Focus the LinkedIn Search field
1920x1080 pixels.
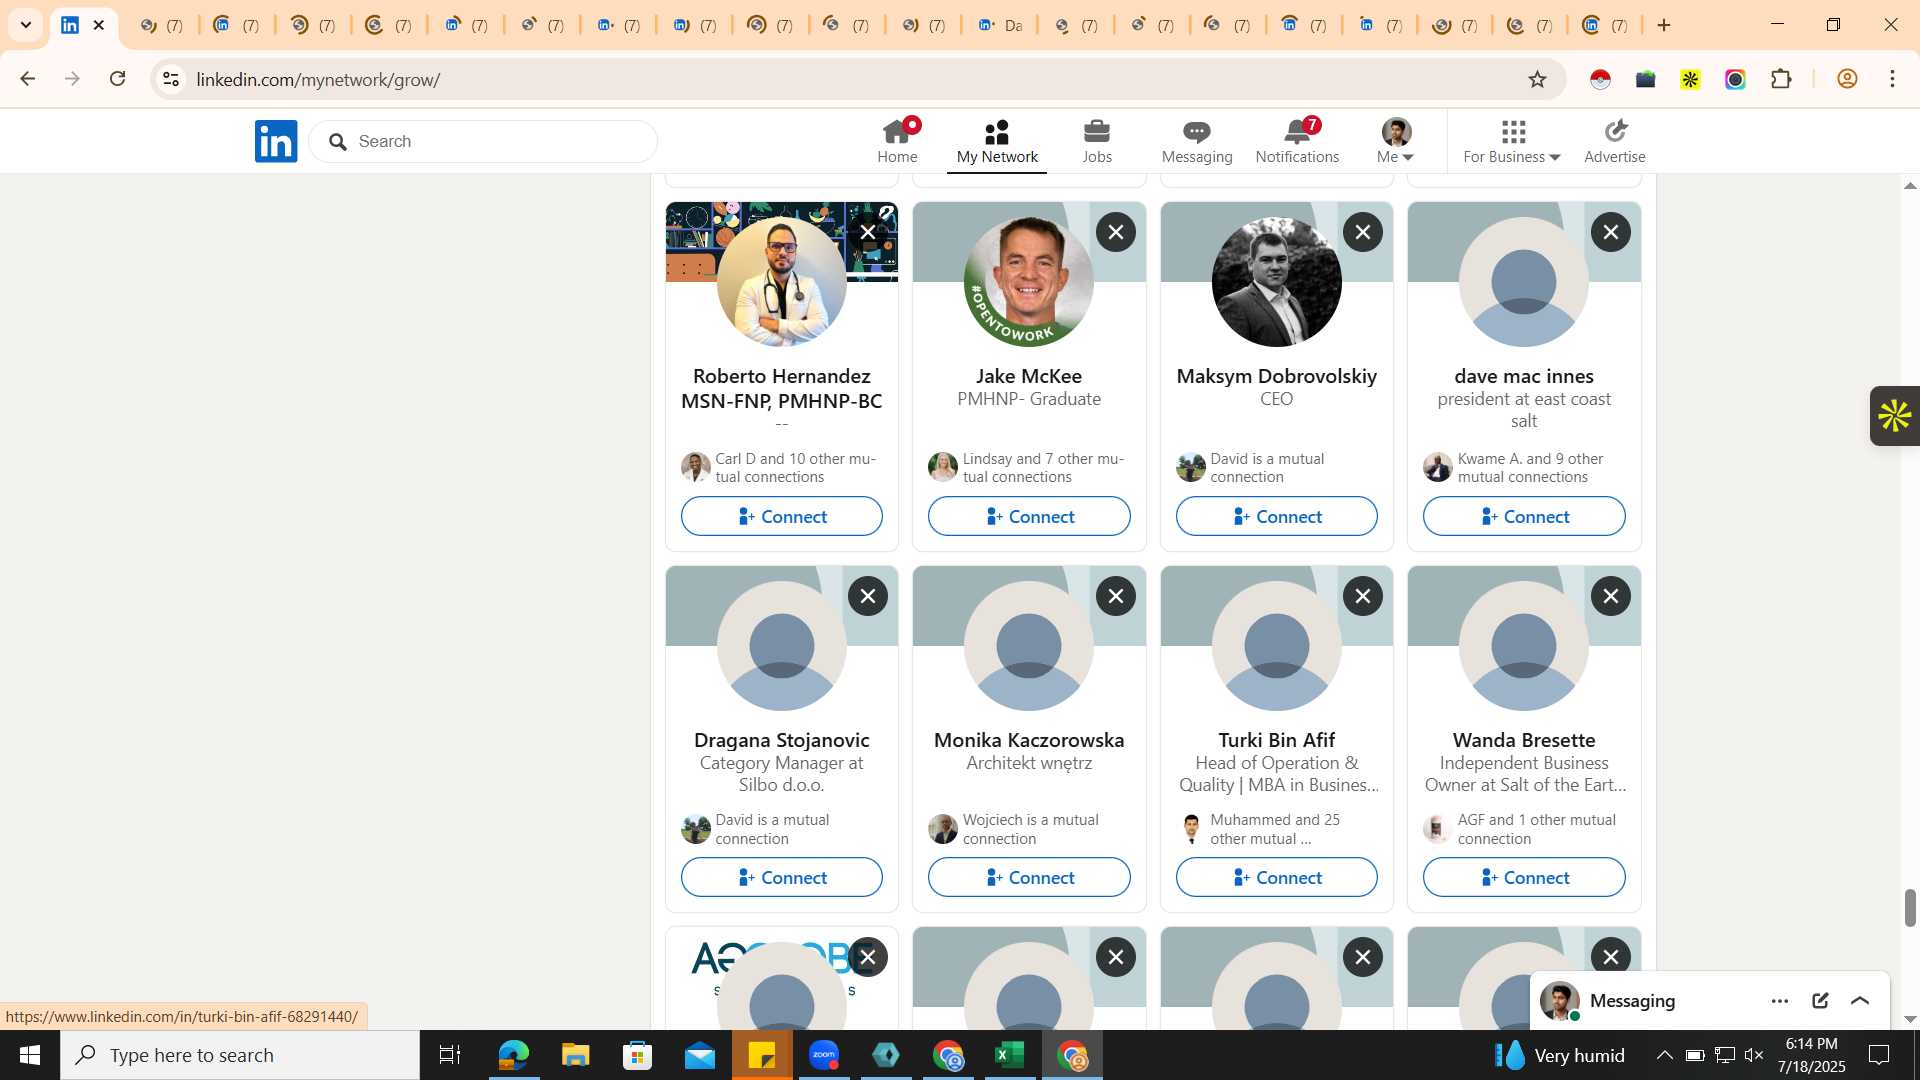tap(483, 141)
